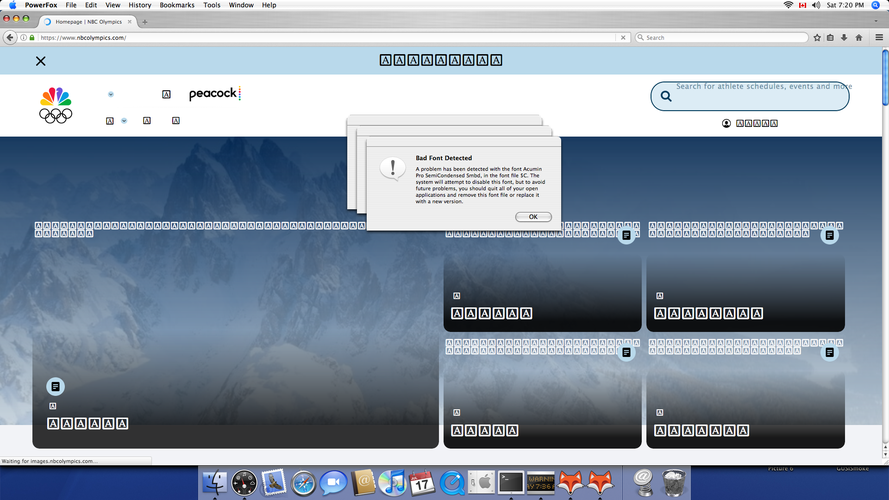
Task: Go to the browser home icon
Action: tap(859, 37)
